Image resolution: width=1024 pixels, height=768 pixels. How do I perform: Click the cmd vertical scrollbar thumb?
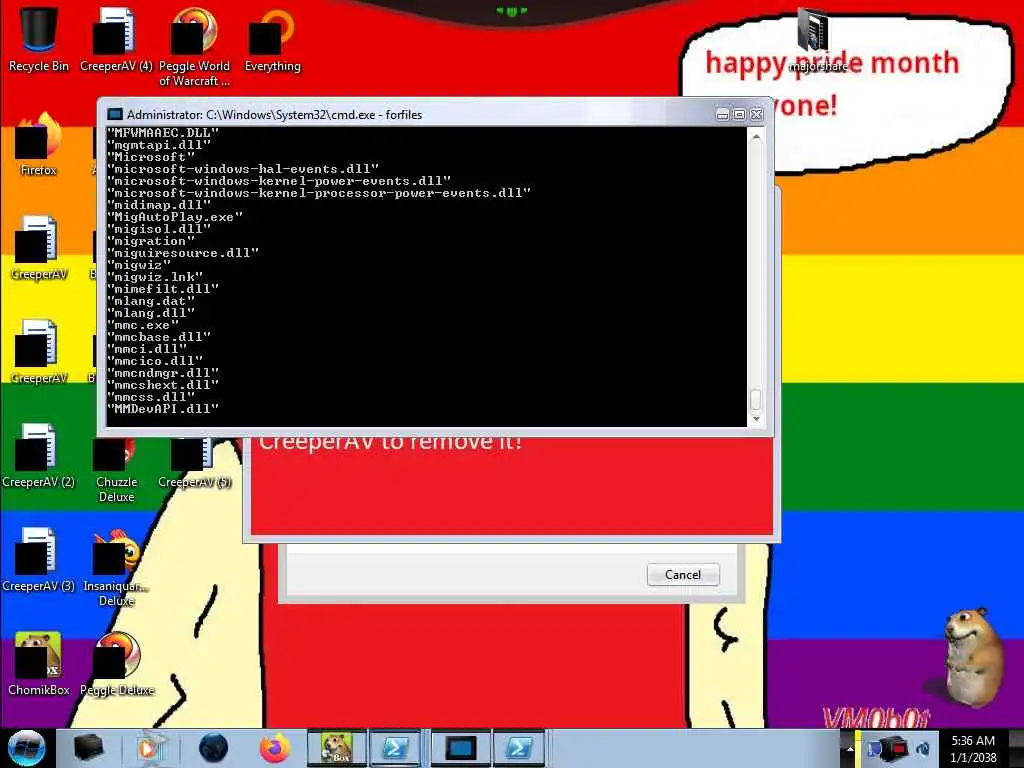(756, 399)
